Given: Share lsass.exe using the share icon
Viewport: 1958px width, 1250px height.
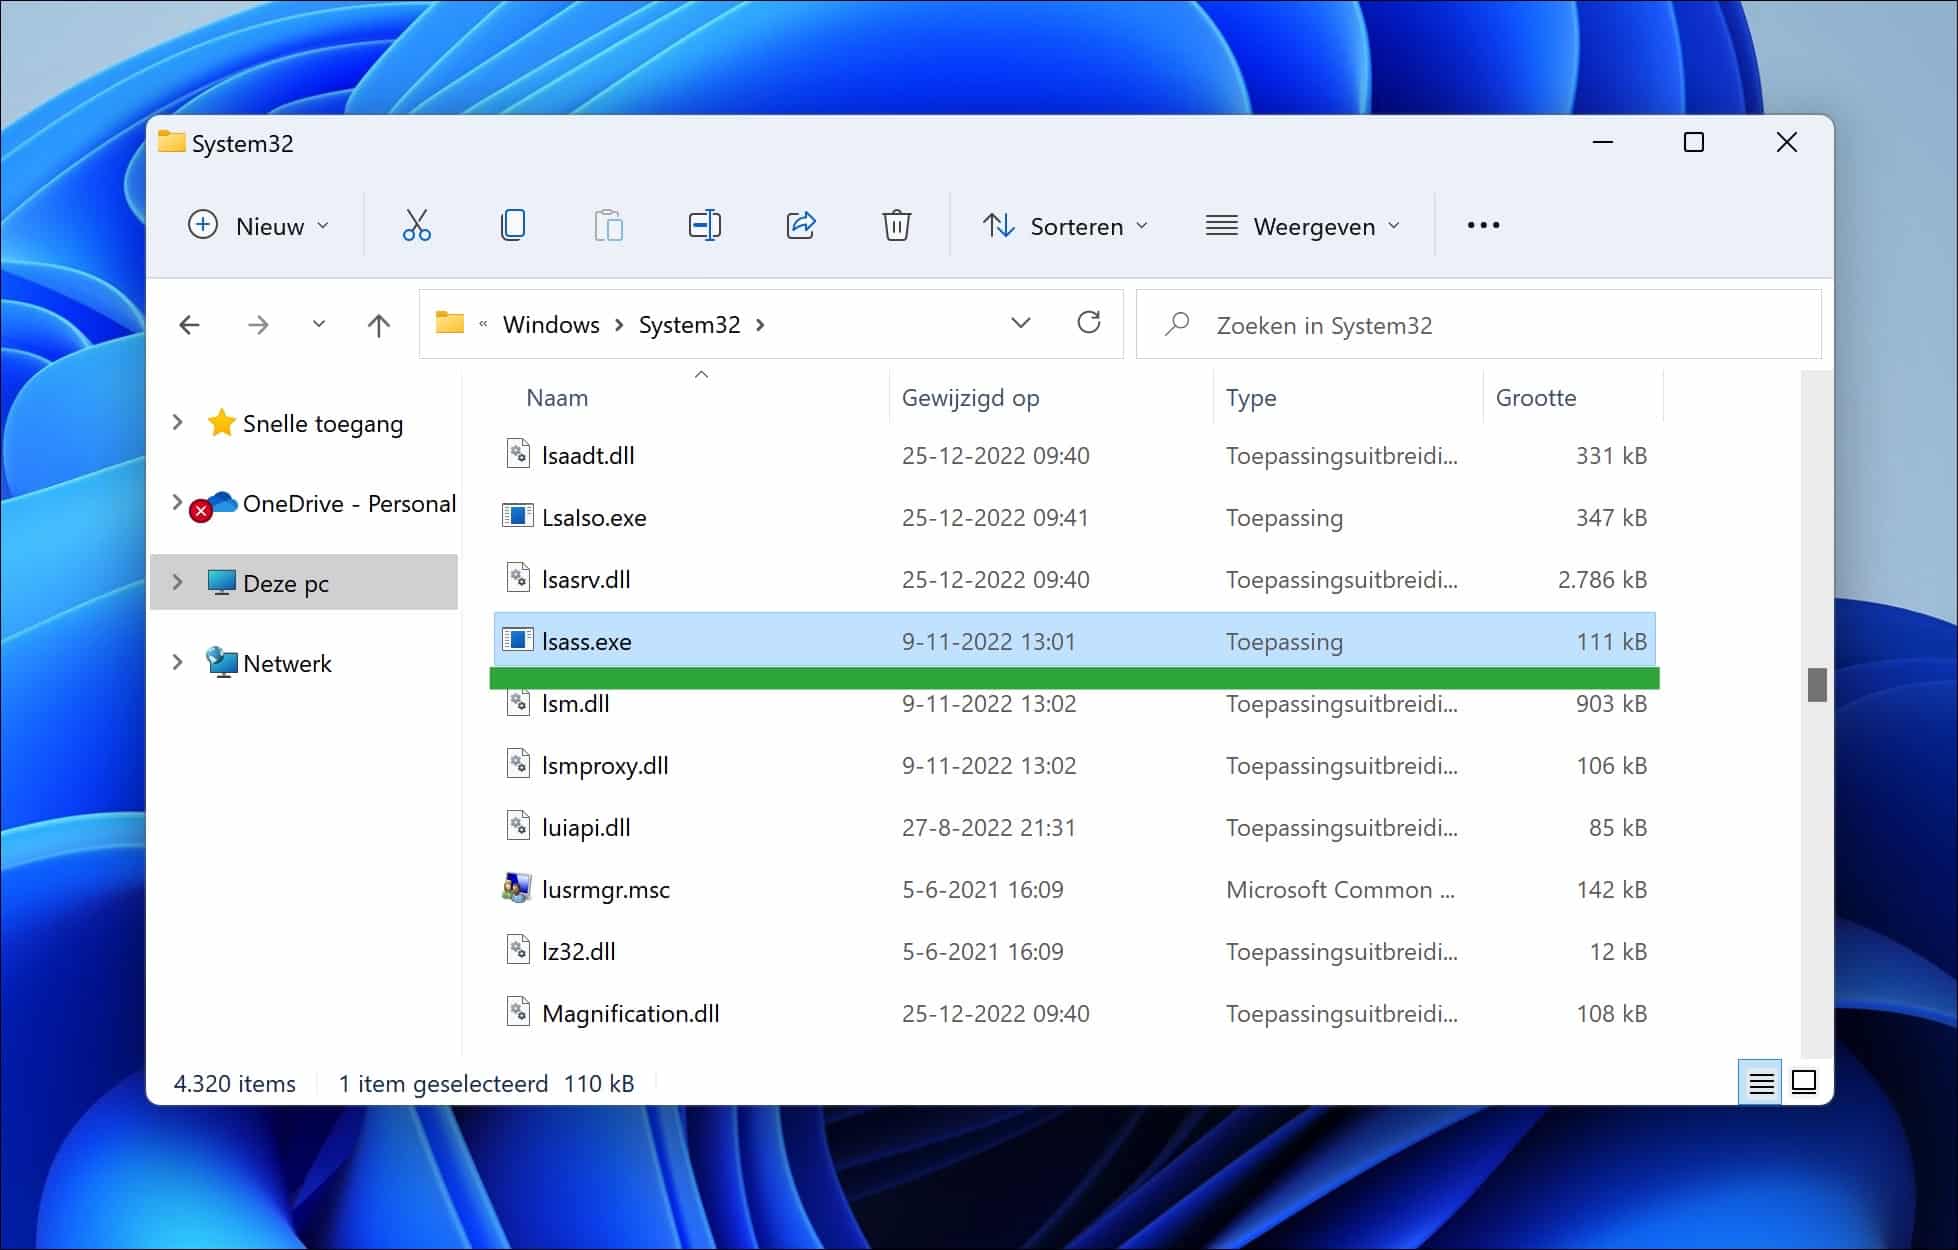Looking at the screenshot, I should point(800,225).
